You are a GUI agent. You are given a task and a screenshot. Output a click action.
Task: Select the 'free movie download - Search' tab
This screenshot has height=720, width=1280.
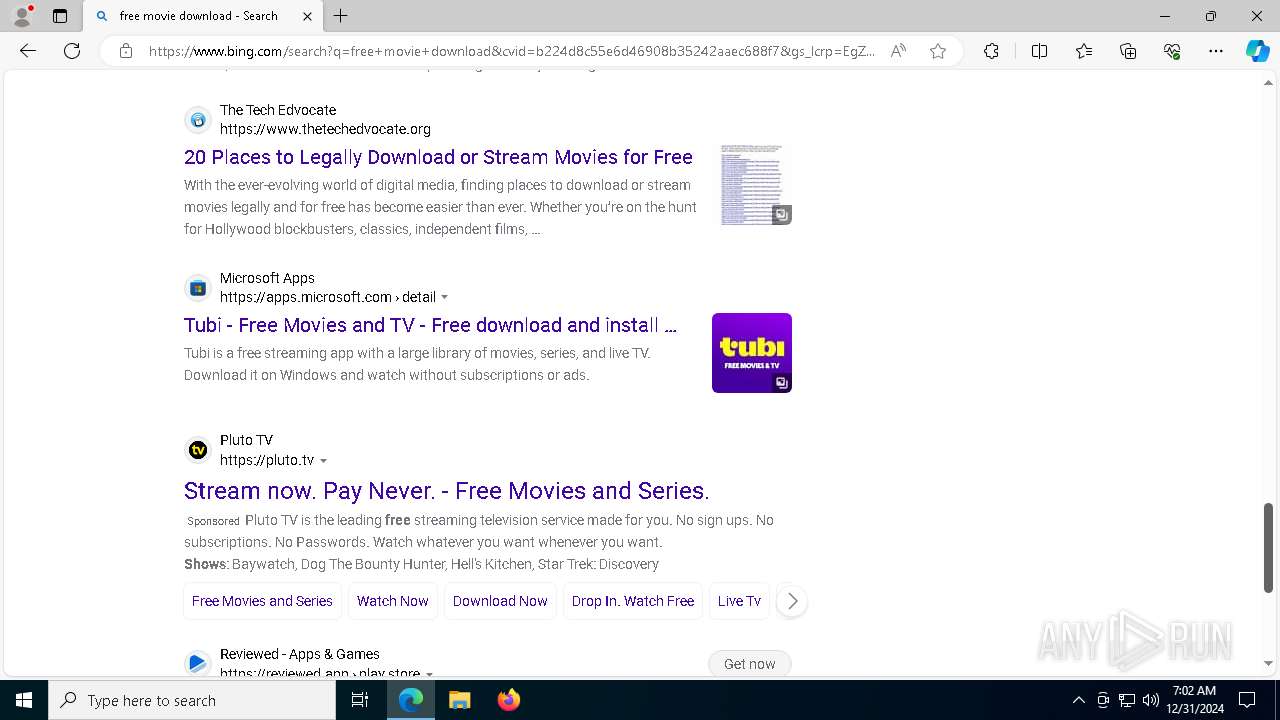[x=198, y=16]
